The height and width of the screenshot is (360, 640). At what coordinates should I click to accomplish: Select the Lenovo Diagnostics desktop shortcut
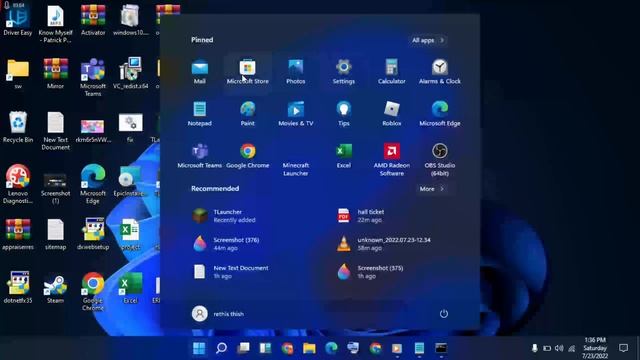(18, 184)
